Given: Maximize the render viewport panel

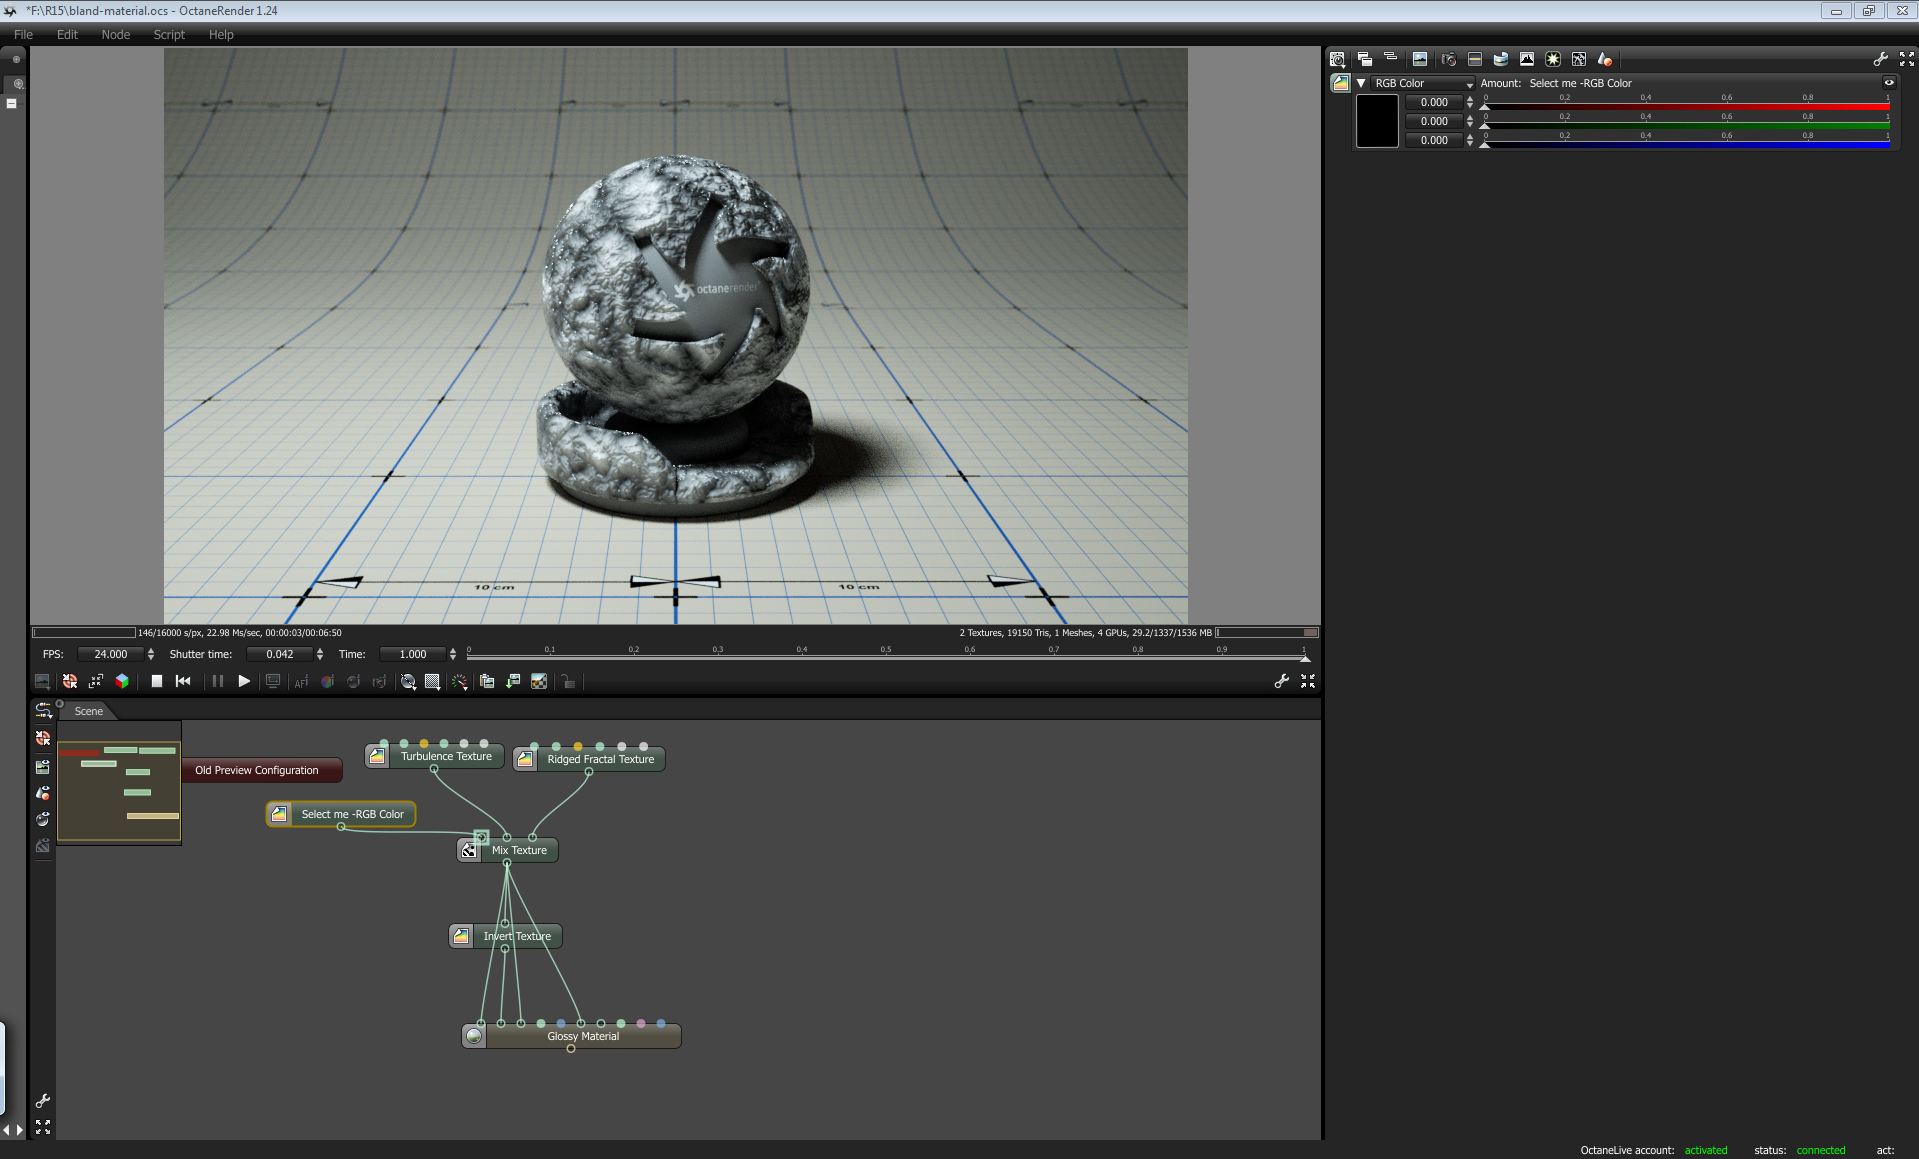Looking at the screenshot, I should point(1308,681).
